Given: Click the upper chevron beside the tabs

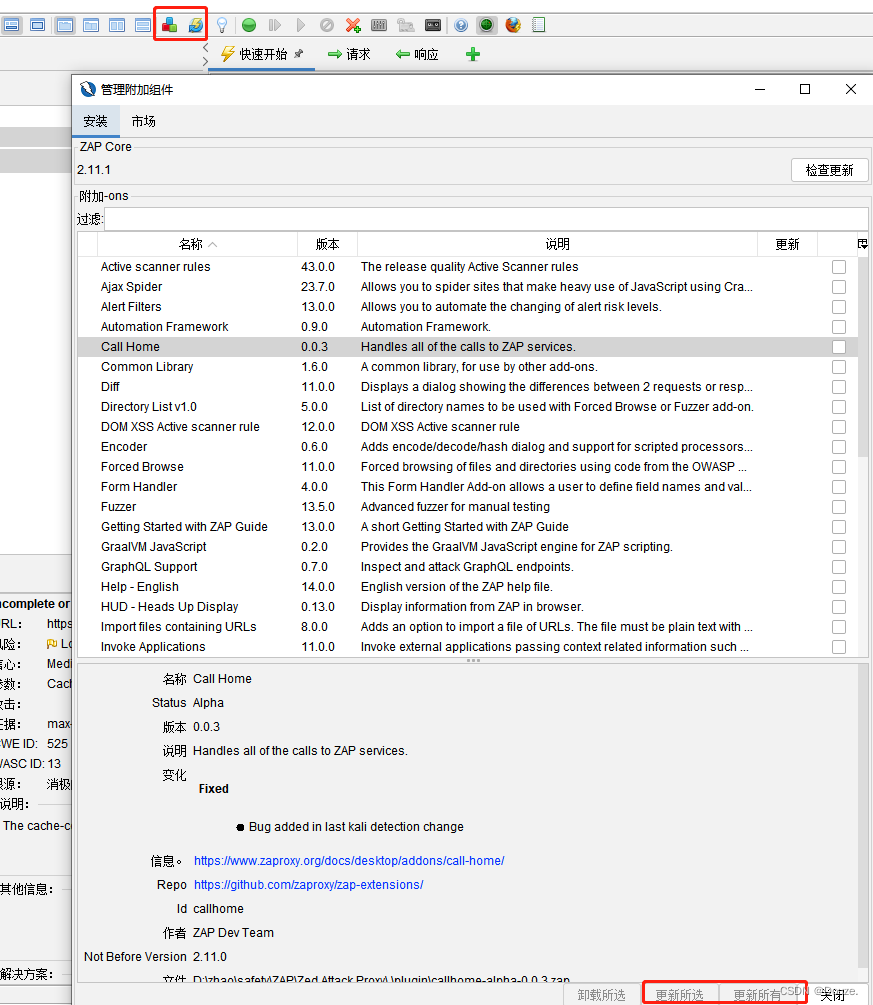Looking at the screenshot, I should 205,47.
